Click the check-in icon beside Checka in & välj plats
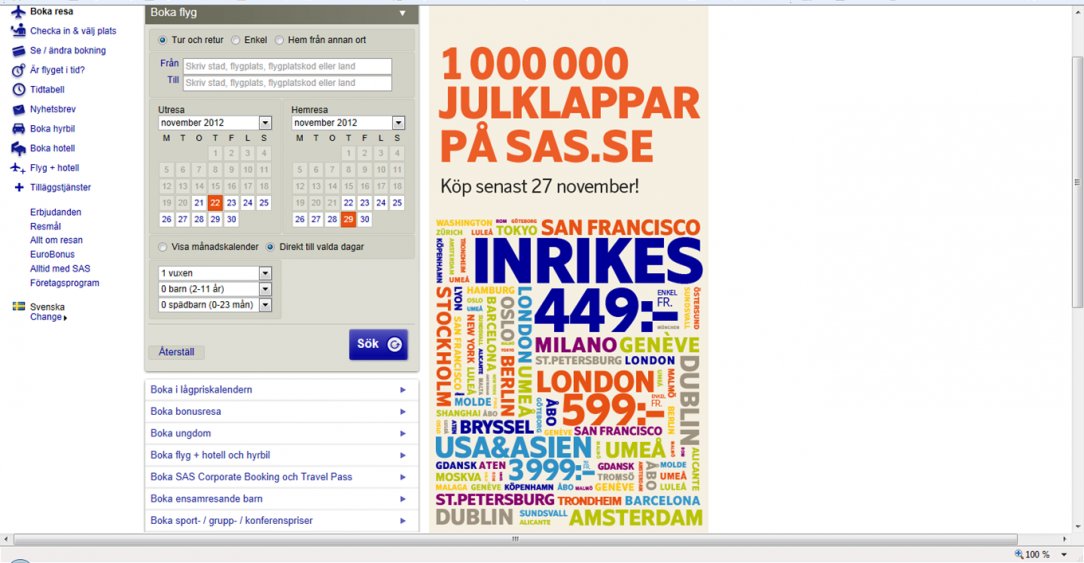The height and width of the screenshot is (563, 1084). [18, 31]
